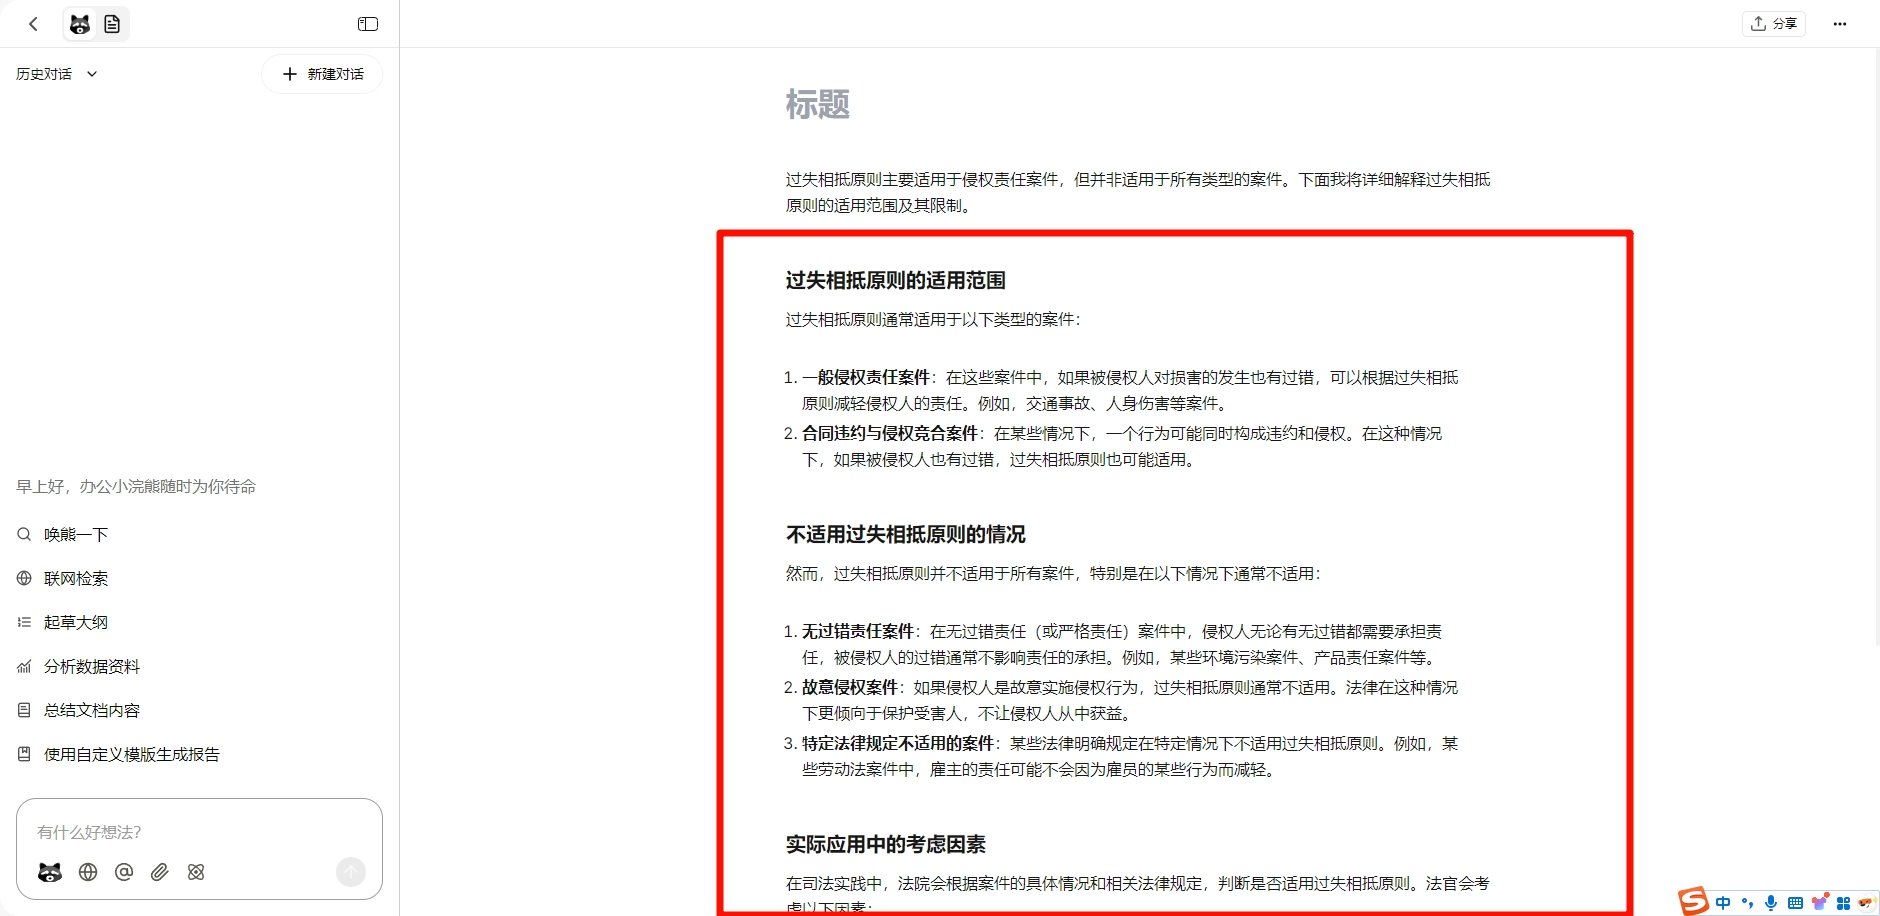Click the 新建对话 new chat button

click(x=321, y=73)
